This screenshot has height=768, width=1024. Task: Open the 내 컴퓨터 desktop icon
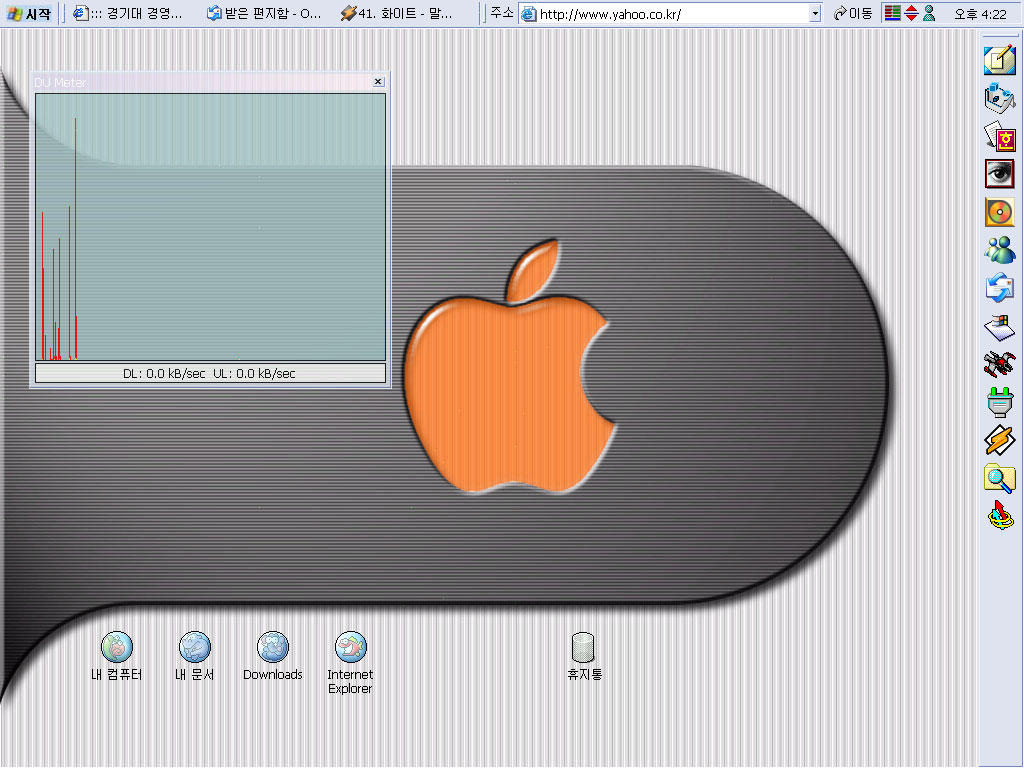point(117,648)
